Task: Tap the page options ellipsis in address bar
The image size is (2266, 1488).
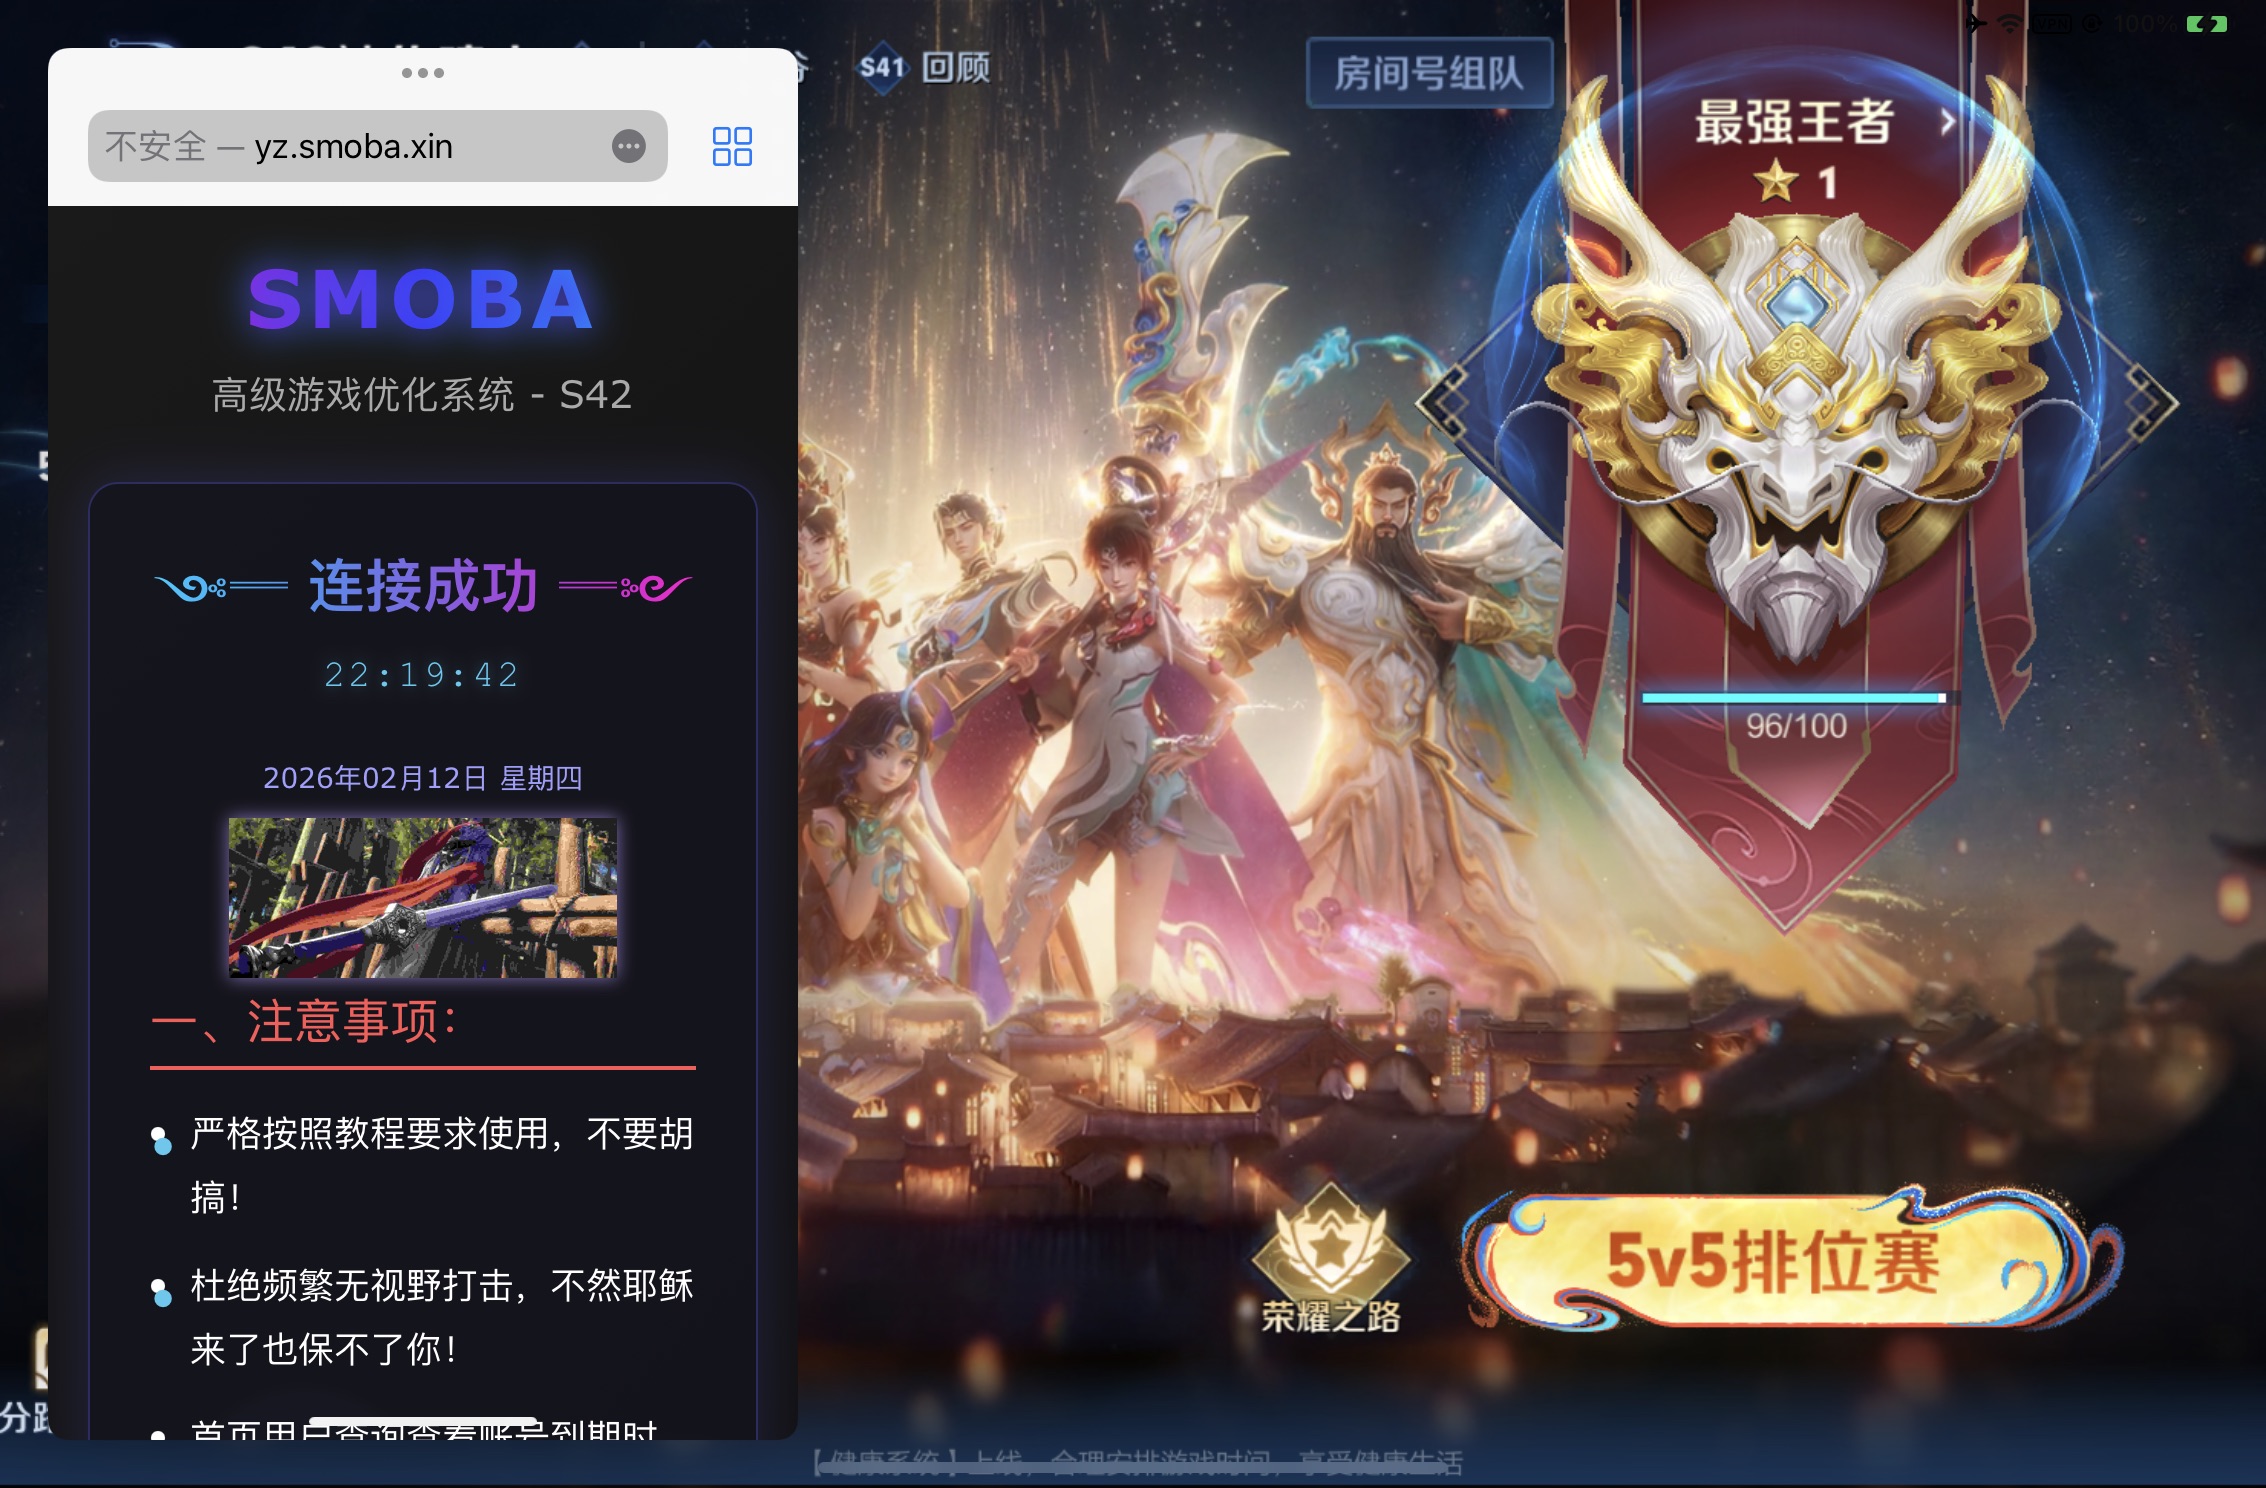Action: click(x=629, y=146)
